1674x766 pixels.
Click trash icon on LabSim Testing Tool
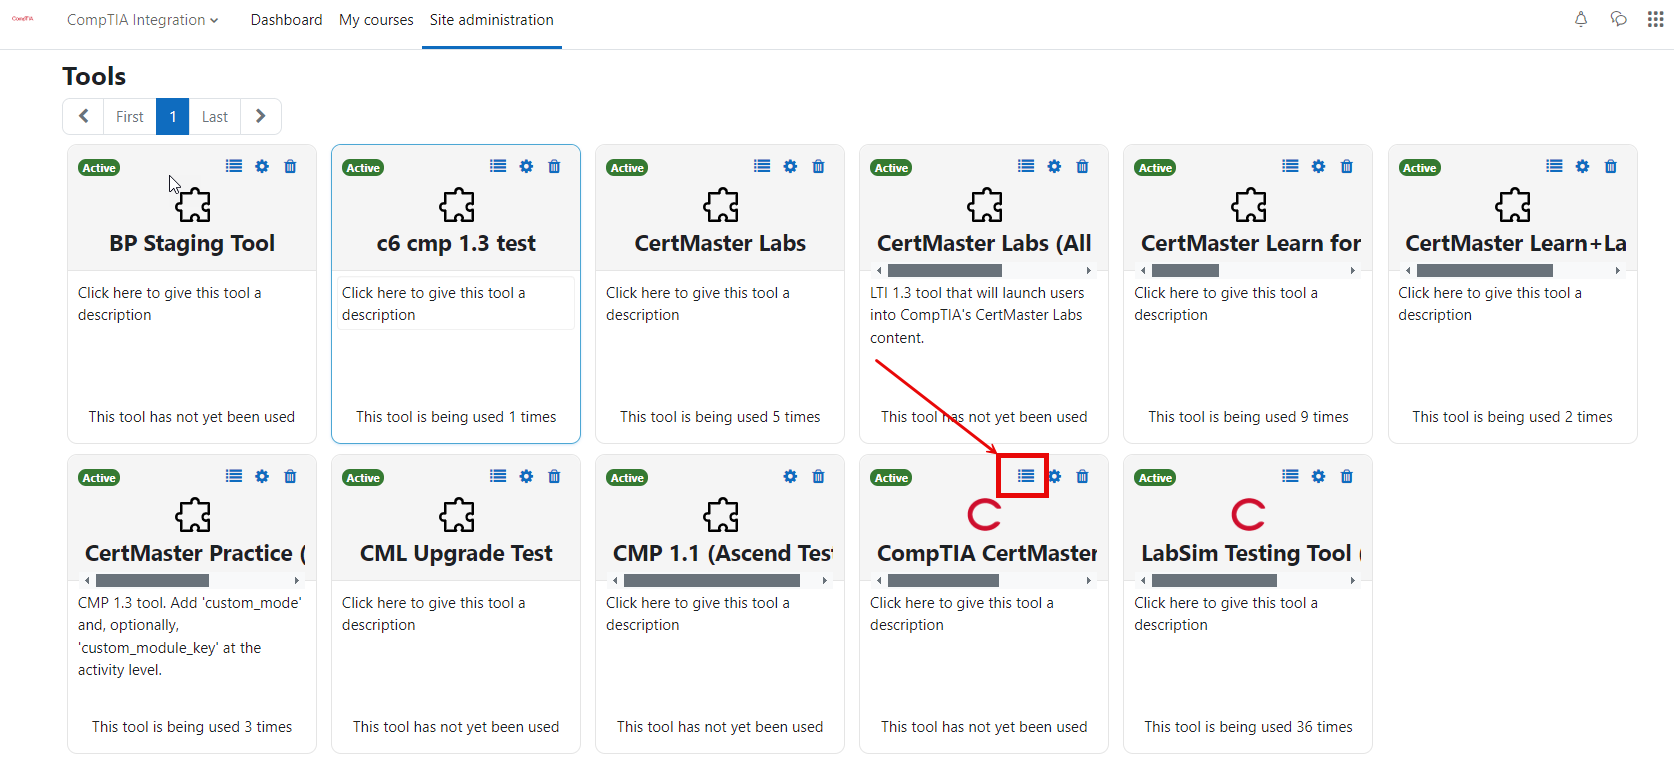(x=1346, y=476)
